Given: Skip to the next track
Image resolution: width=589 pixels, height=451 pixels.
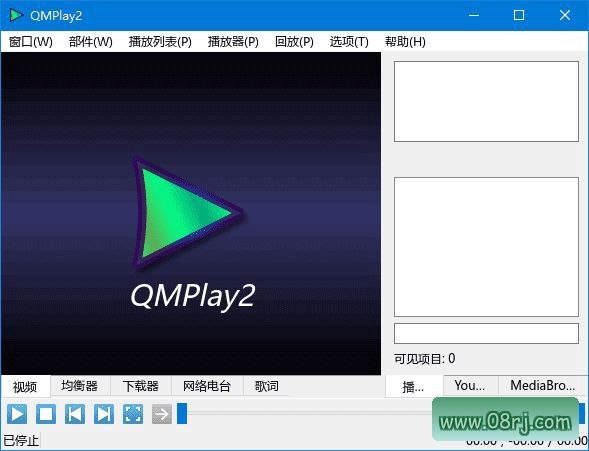Looking at the screenshot, I should 104,414.
